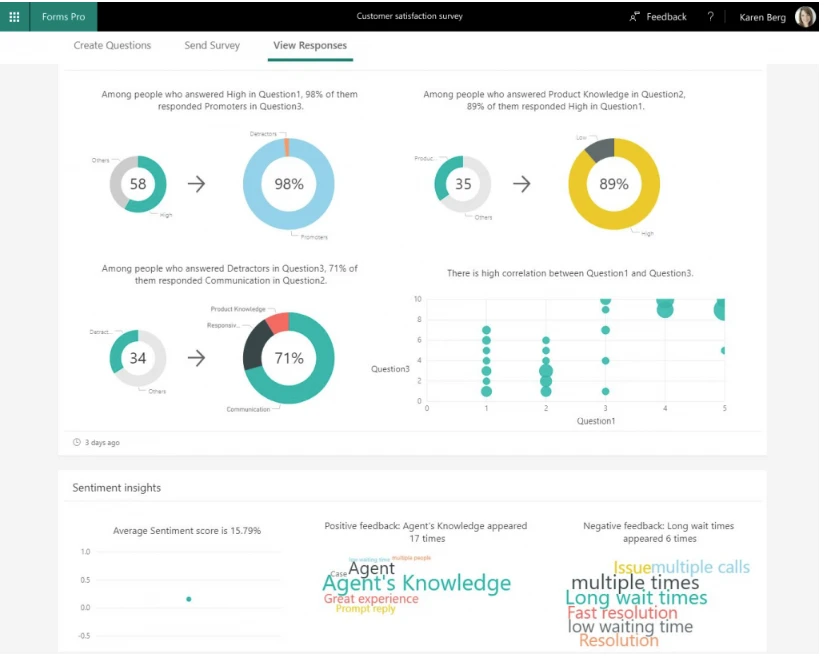Open the Send Survey tab
The height and width of the screenshot is (659, 824).
(211, 45)
